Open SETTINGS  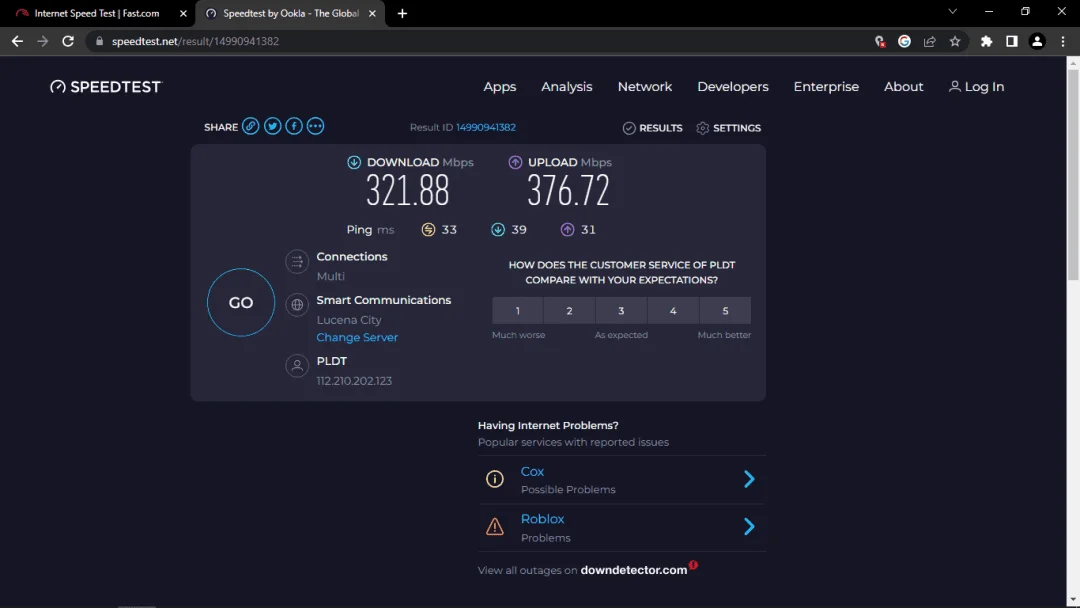click(728, 128)
